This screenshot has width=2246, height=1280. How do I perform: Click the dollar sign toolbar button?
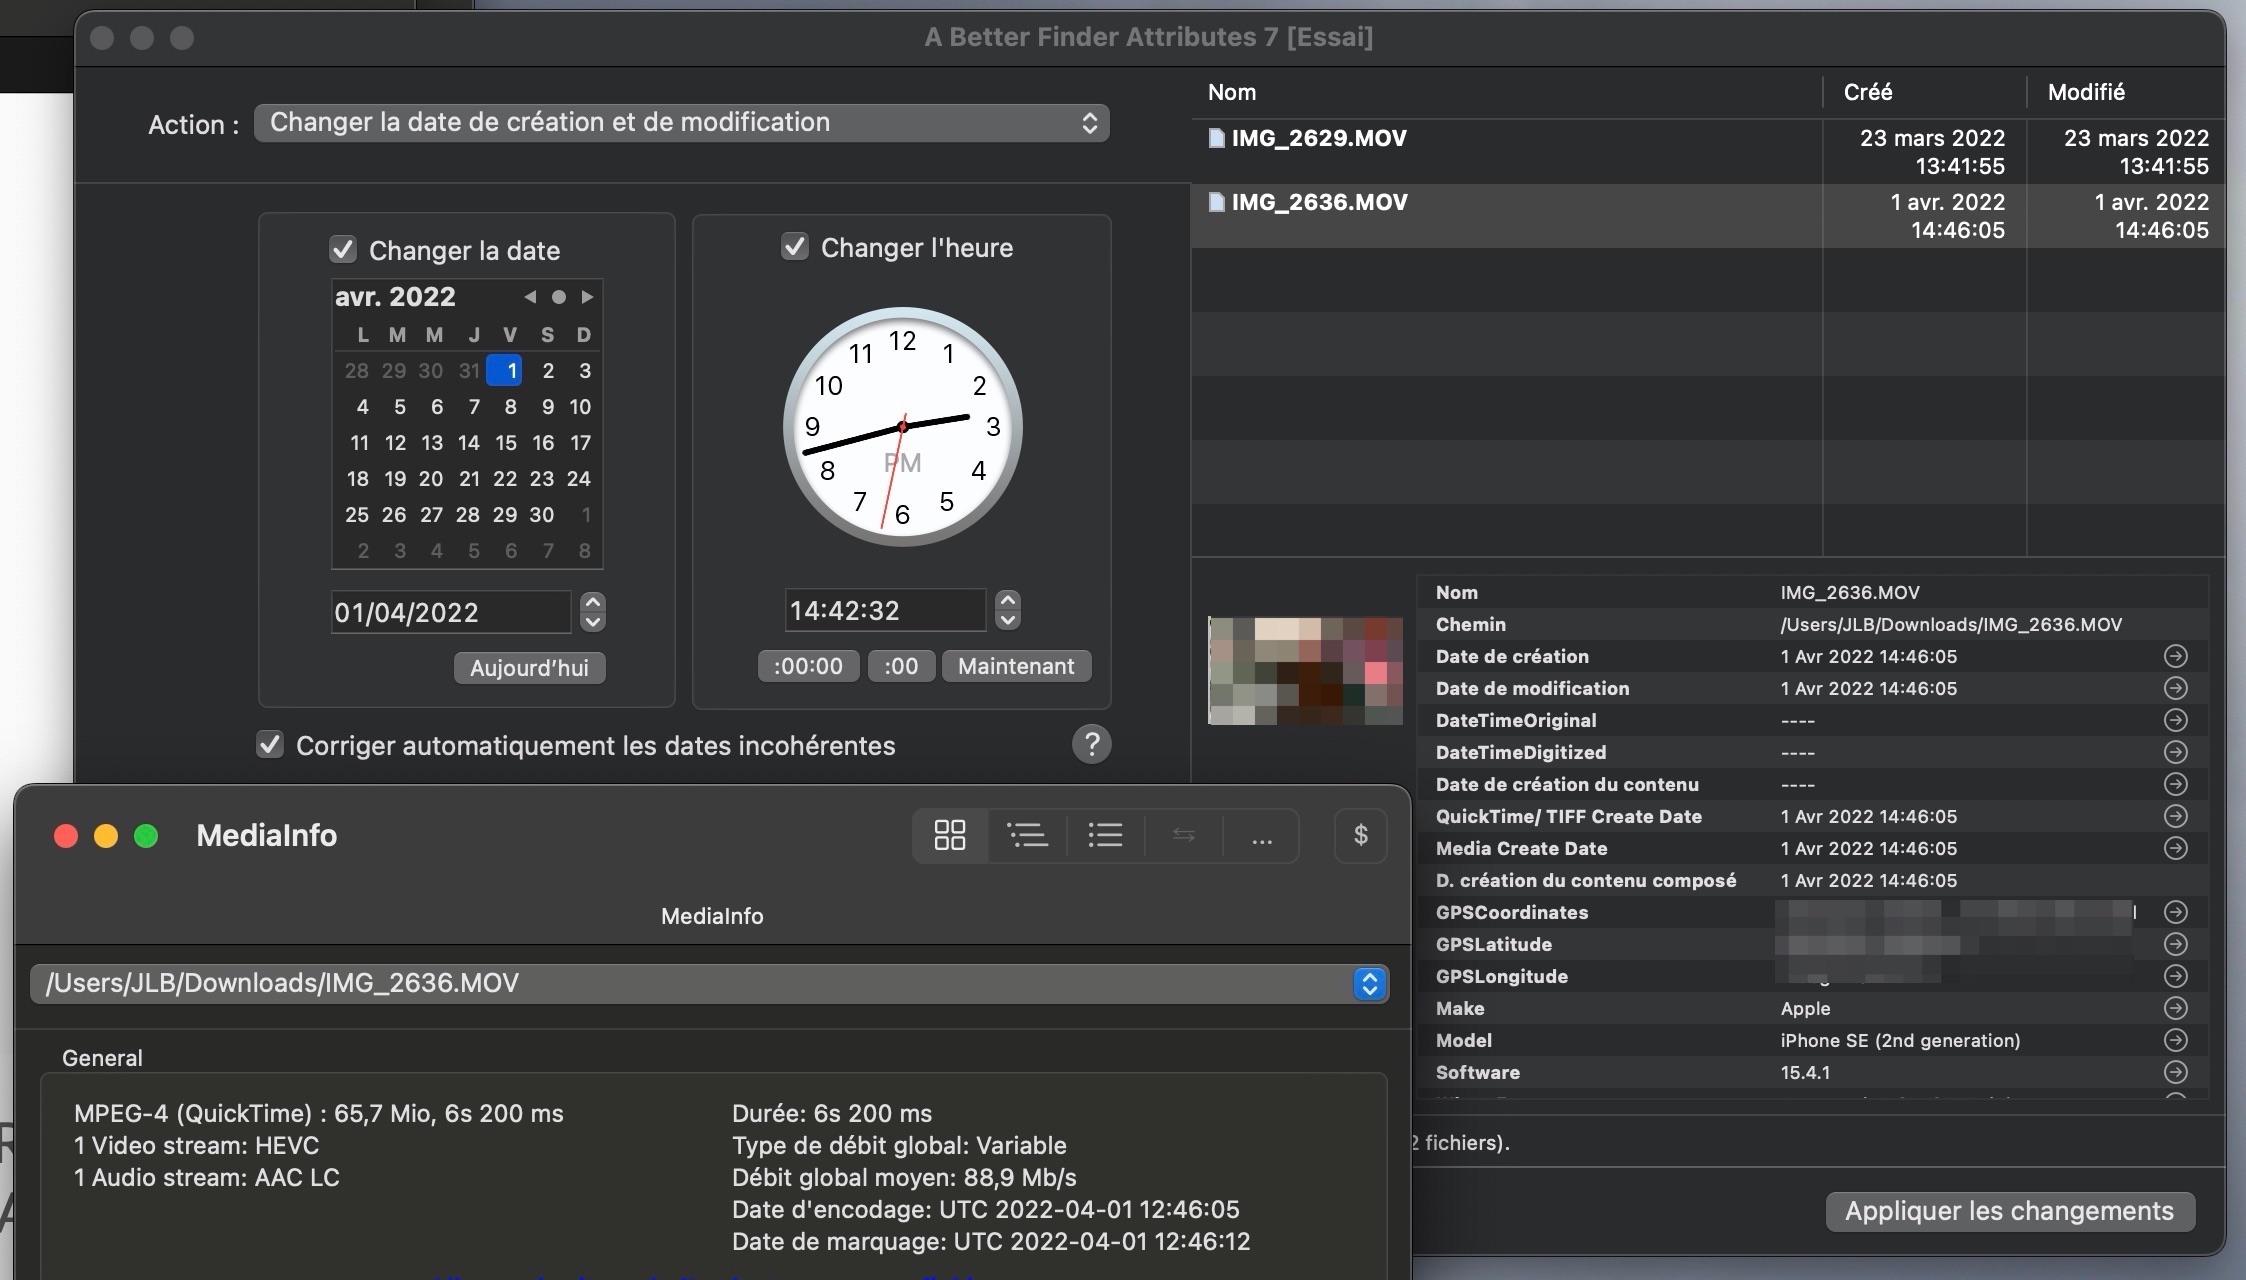pos(1360,835)
